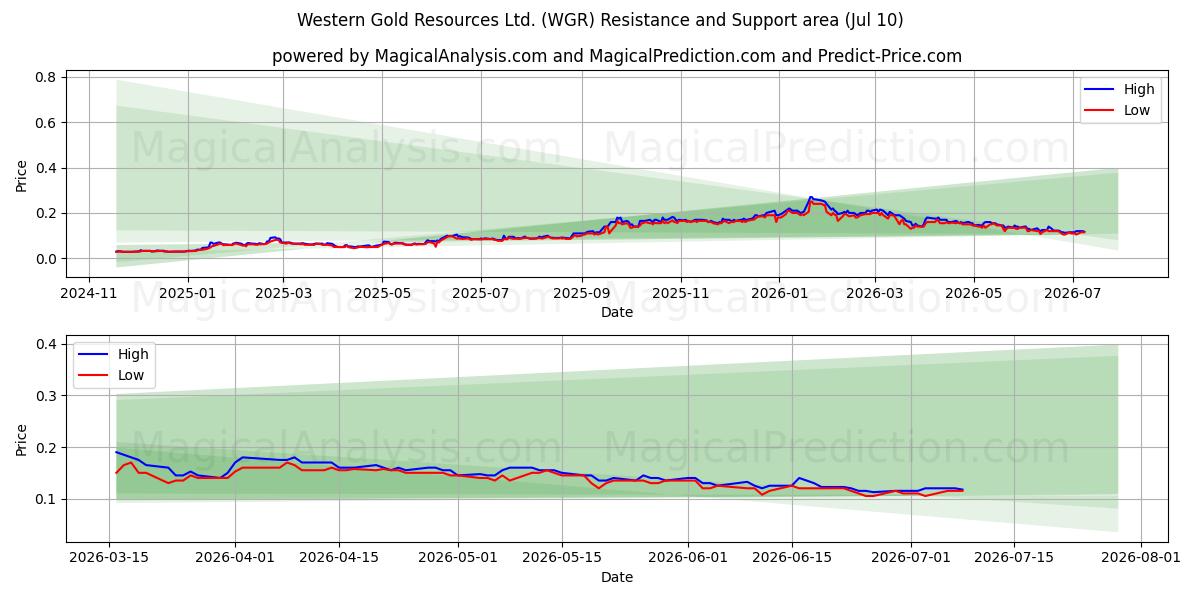
Task: Click the 2026-08-01 tick label
Action: coord(1141,558)
